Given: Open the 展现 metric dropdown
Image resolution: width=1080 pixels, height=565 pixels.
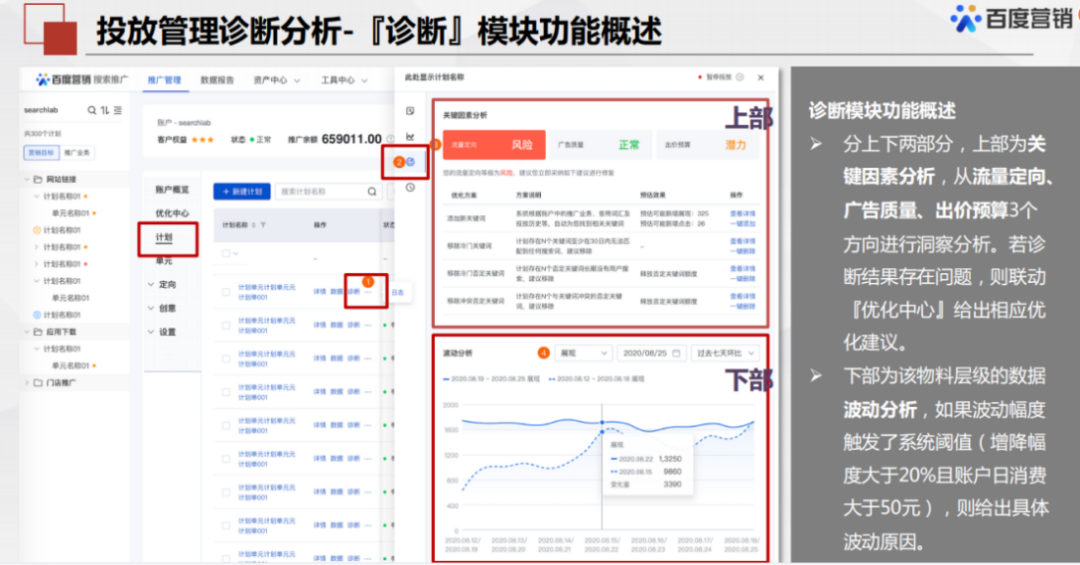Looking at the screenshot, I should point(584,353).
